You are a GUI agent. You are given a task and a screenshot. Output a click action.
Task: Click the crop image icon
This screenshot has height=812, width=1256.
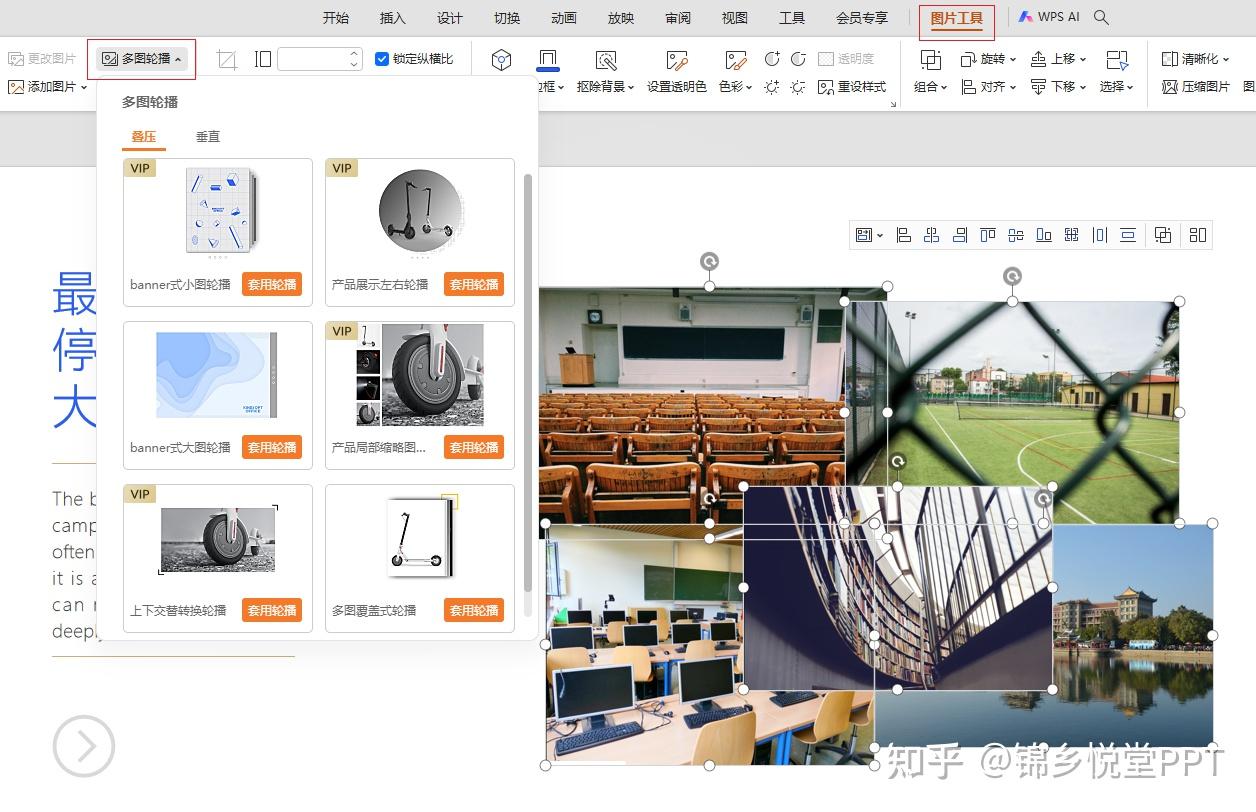pos(227,60)
